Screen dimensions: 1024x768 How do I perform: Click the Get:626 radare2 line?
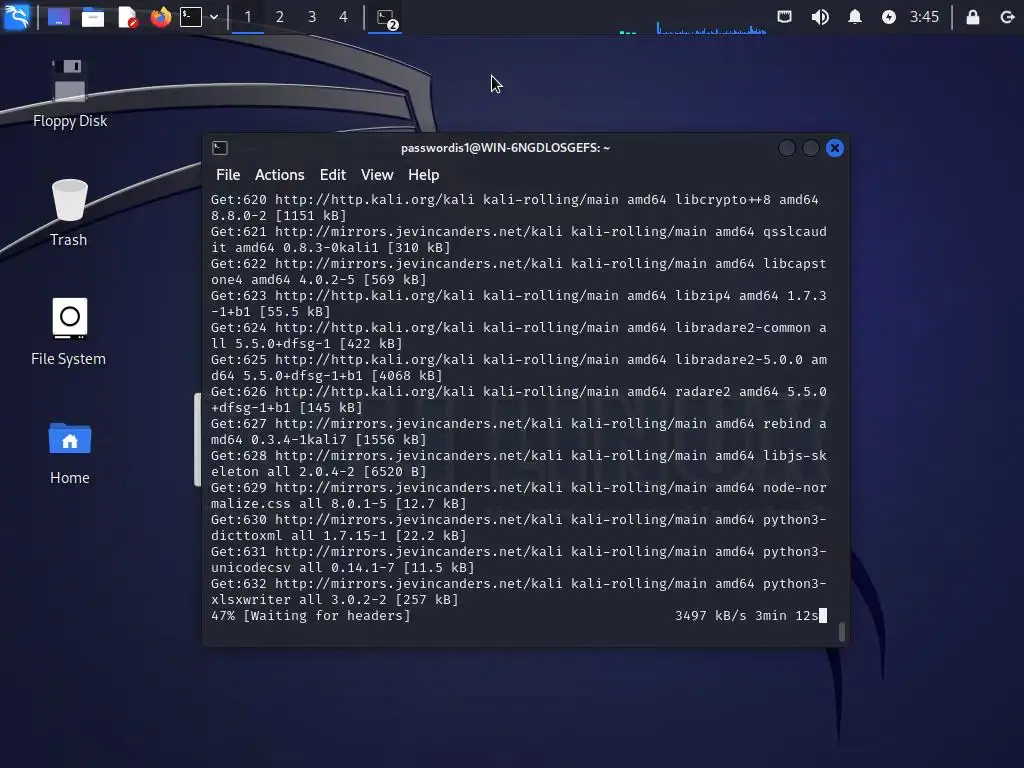click(x=519, y=400)
